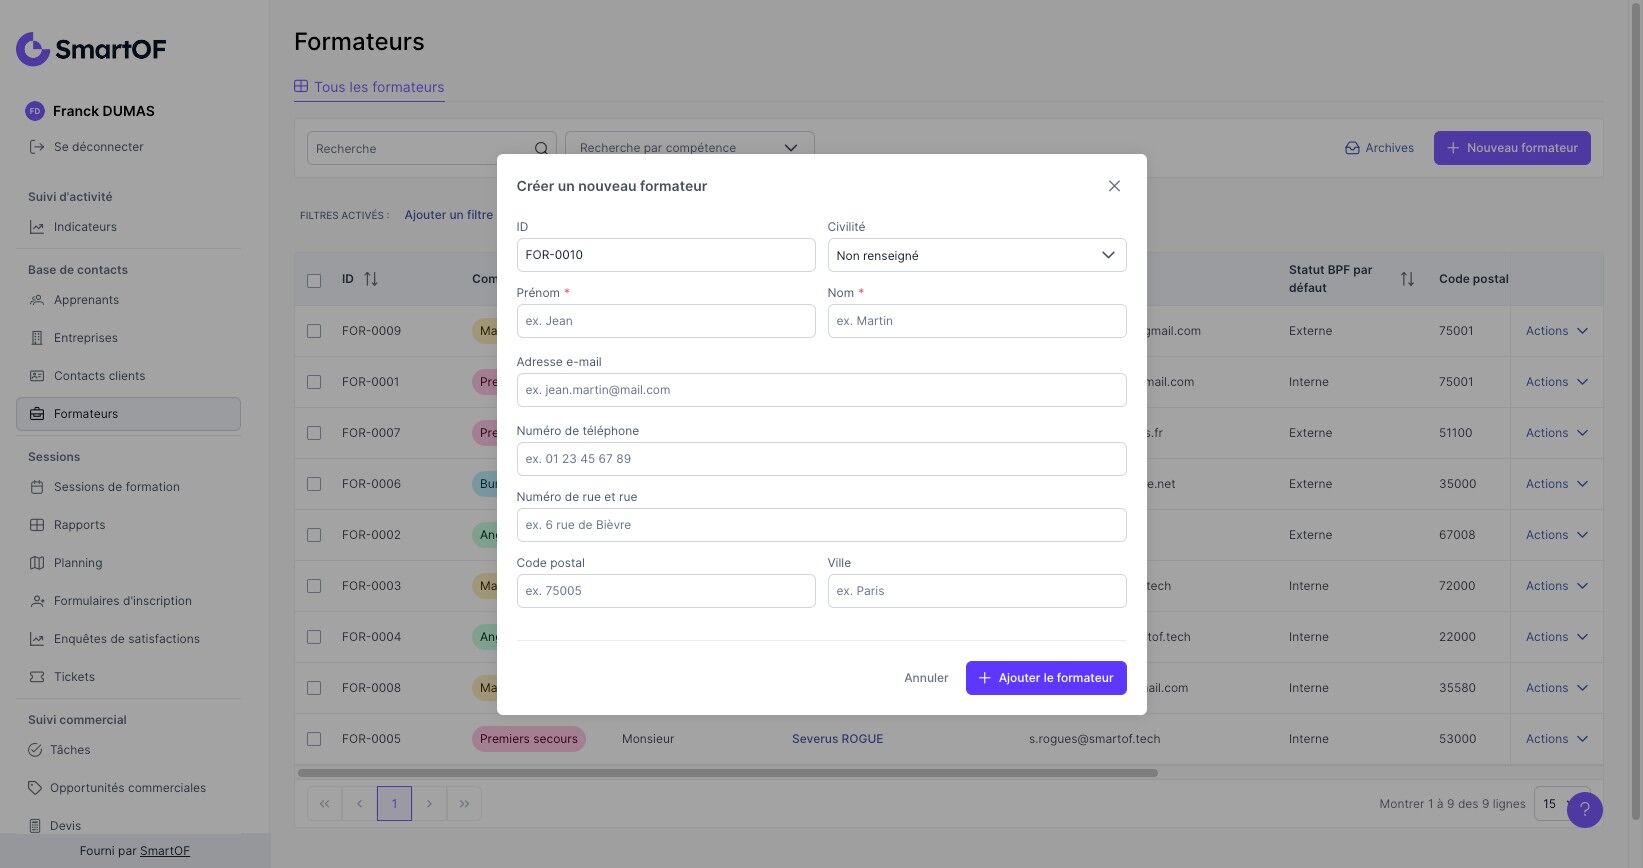This screenshot has height=868, width=1643.
Task: Open Actions menu for FOR-0009
Action: point(1556,331)
